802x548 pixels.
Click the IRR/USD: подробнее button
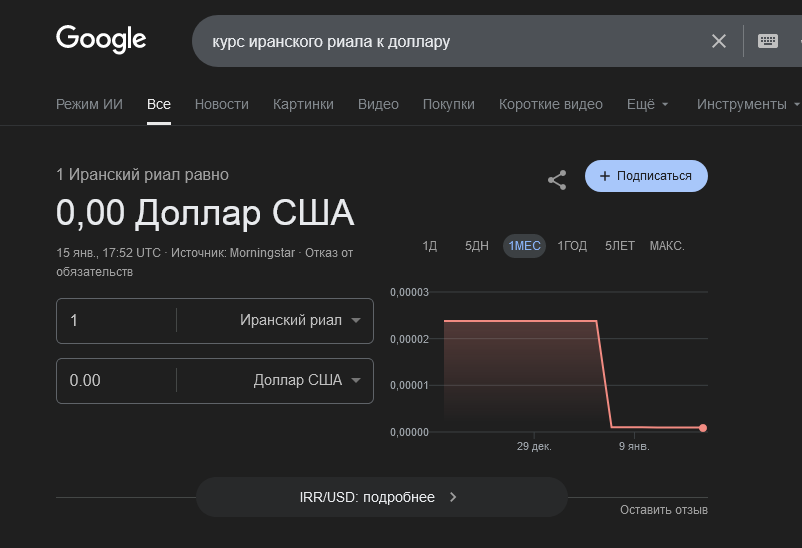(x=381, y=497)
